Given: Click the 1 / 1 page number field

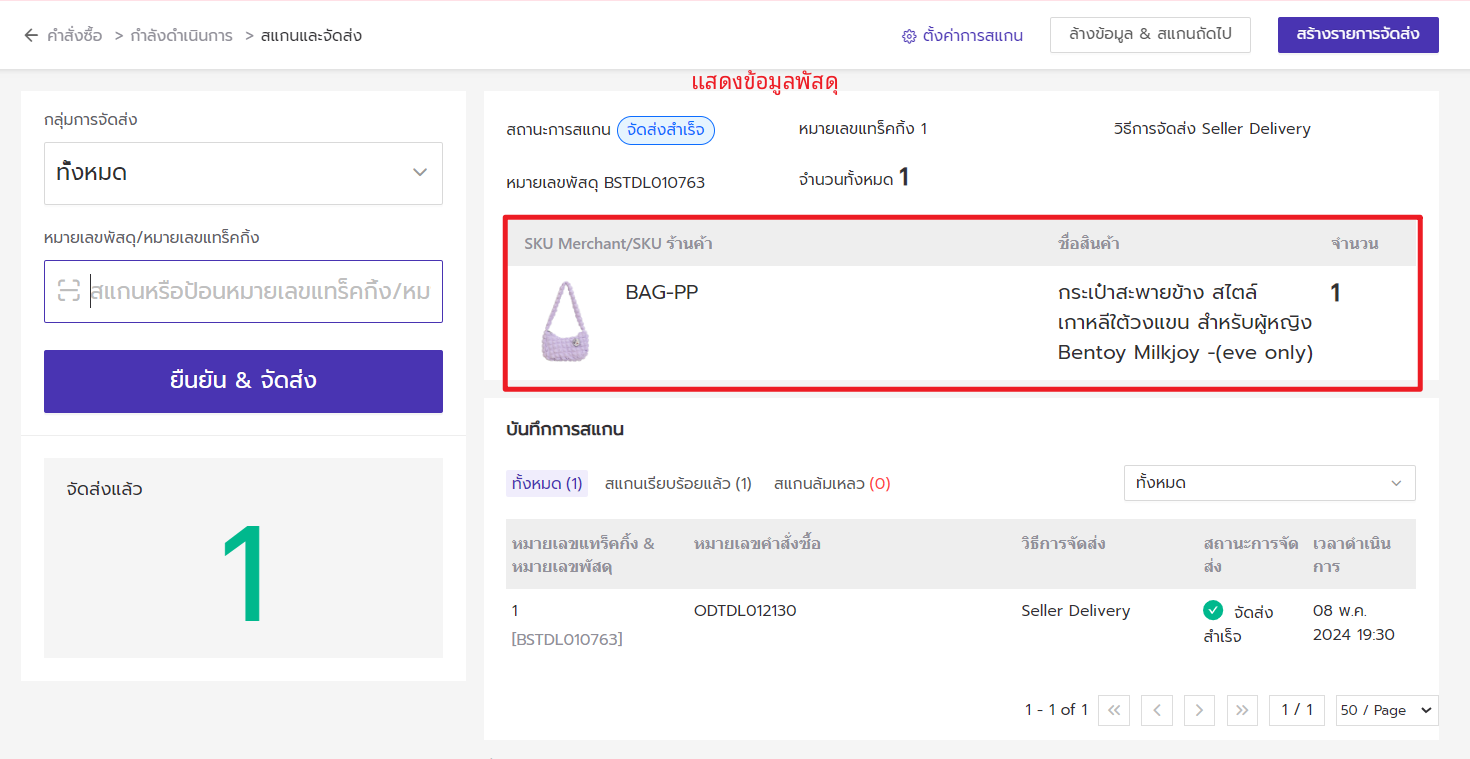Looking at the screenshot, I should coord(1297,710).
